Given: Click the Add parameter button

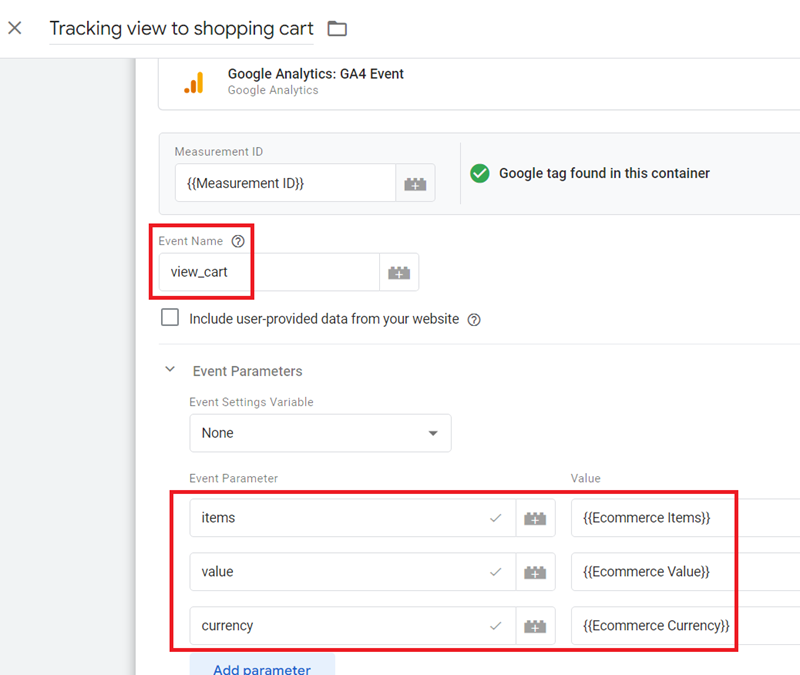Looking at the screenshot, I should tap(262, 667).
